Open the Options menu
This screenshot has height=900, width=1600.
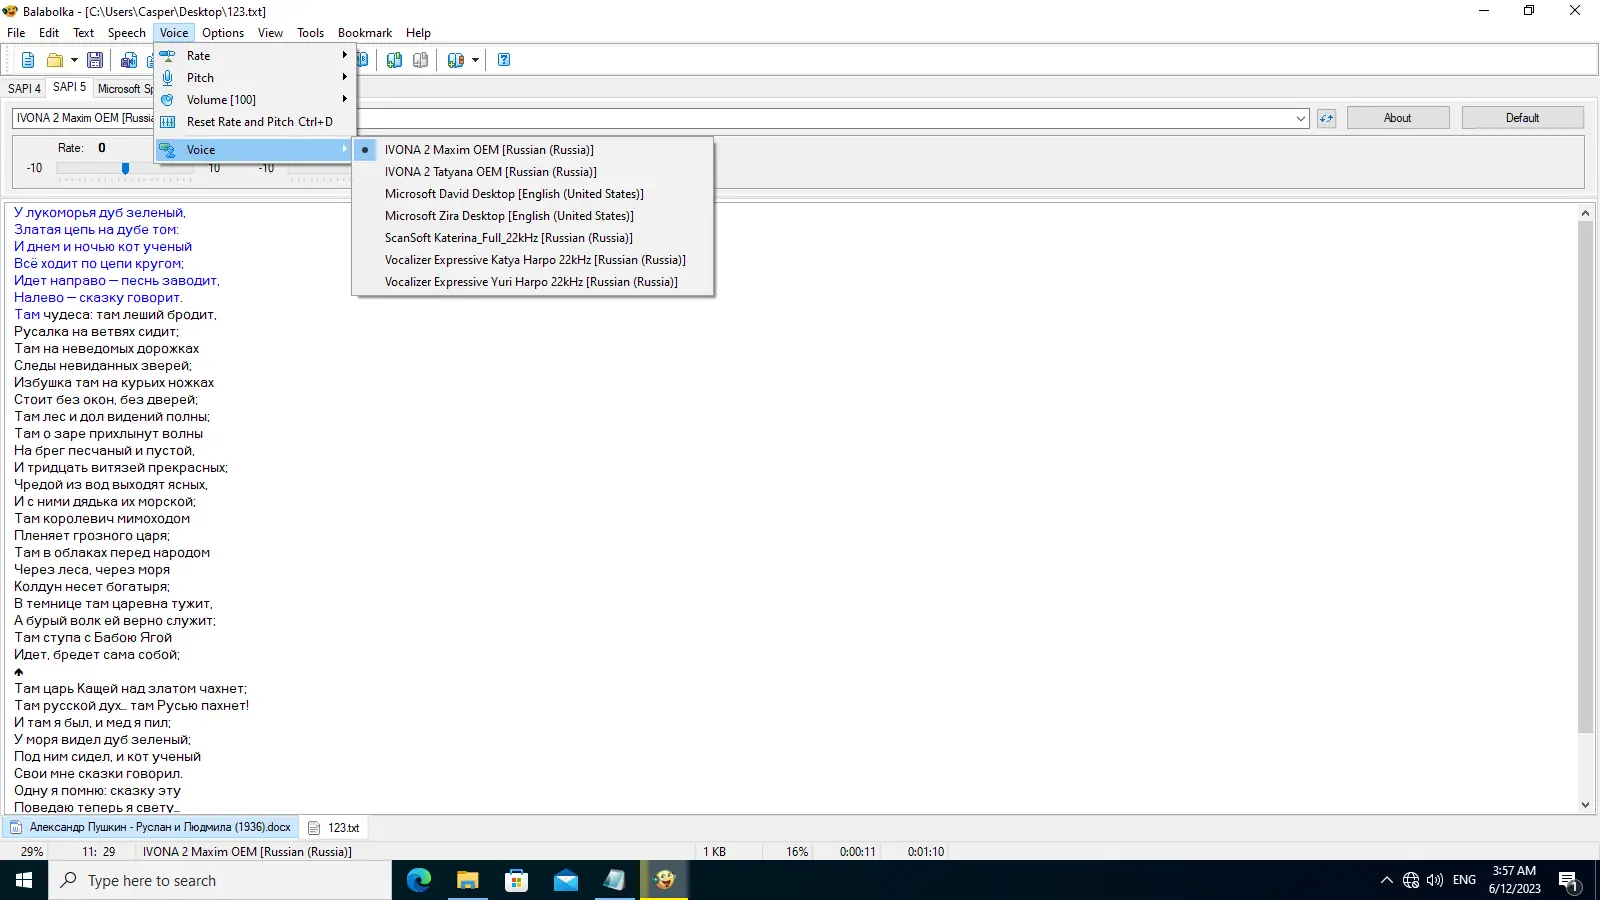point(223,33)
